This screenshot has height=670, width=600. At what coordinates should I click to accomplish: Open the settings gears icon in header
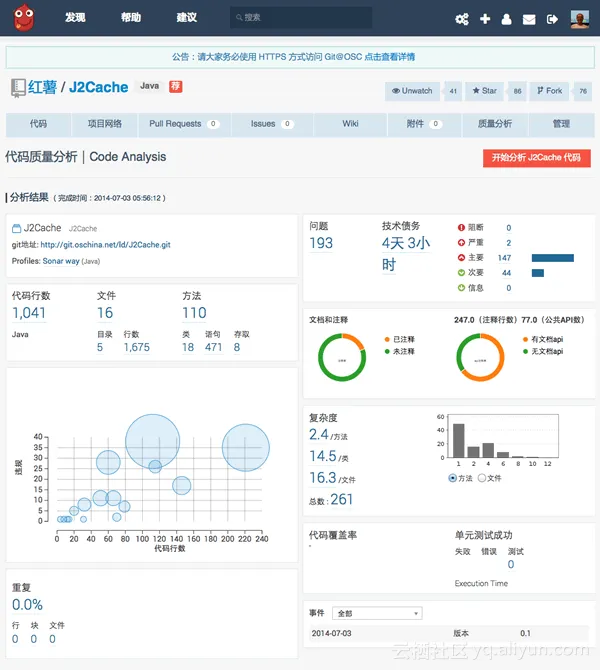(462, 19)
